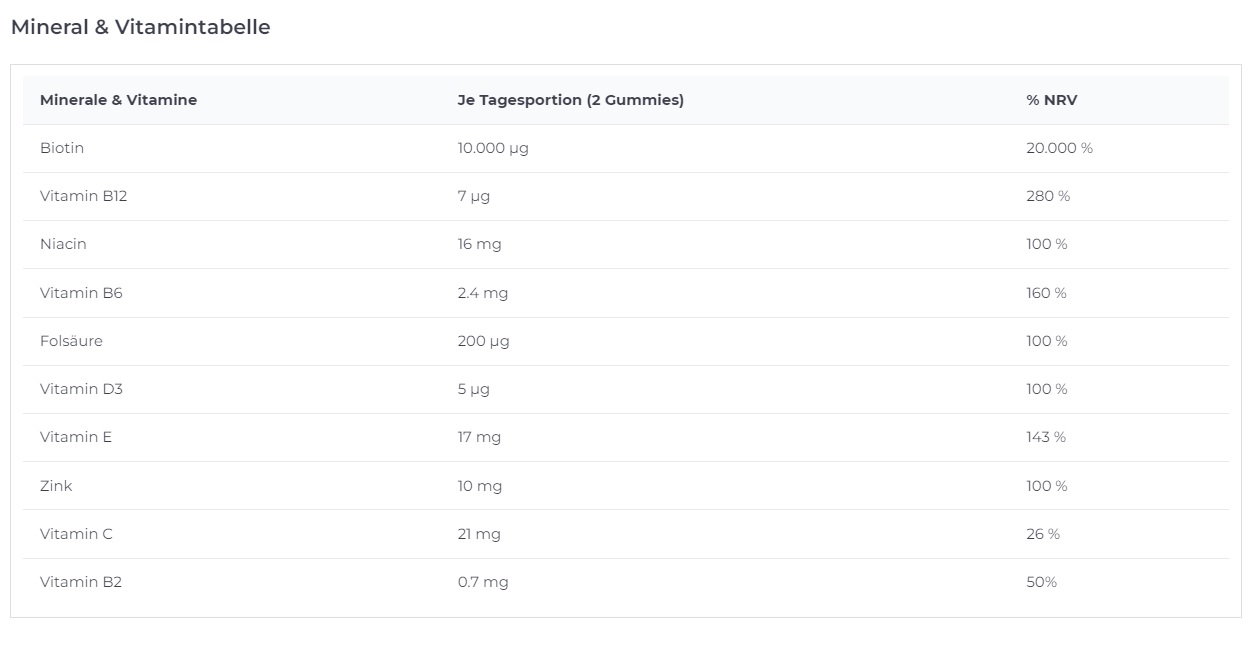Click the 200 µg Folsäure amount

(x=484, y=341)
